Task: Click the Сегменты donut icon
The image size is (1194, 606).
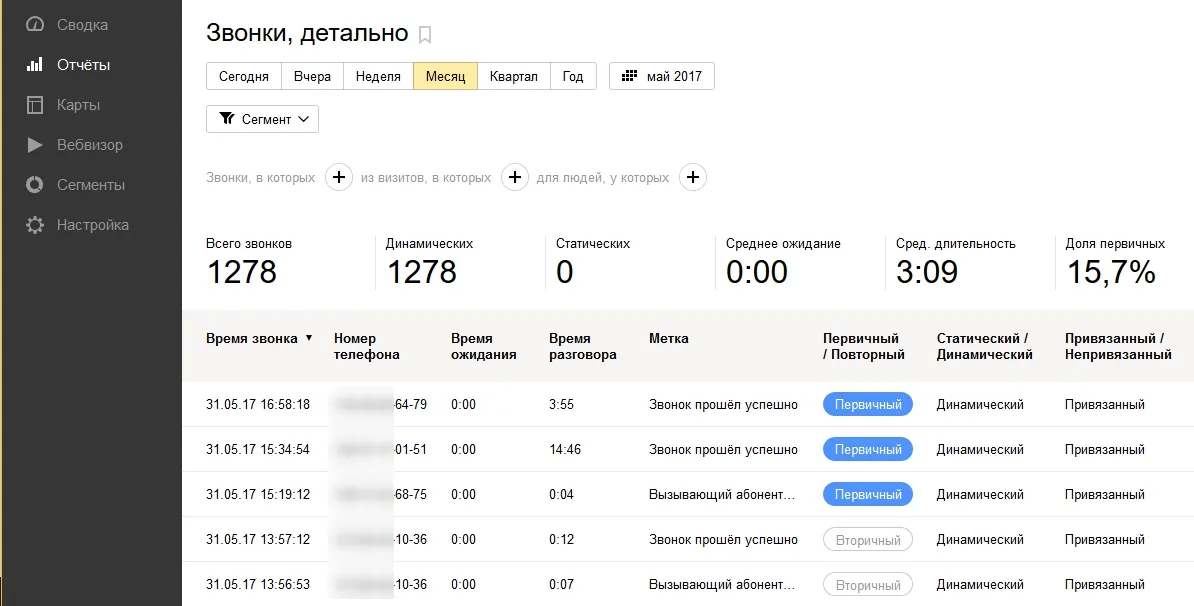Action: pyautogui.click(x=35, y=185)
